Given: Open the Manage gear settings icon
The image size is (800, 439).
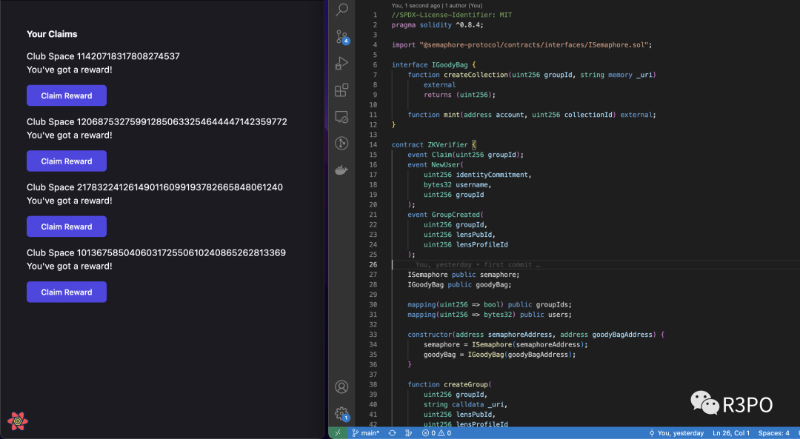Looking at the screenshot, I should click(x=342, y=413).
